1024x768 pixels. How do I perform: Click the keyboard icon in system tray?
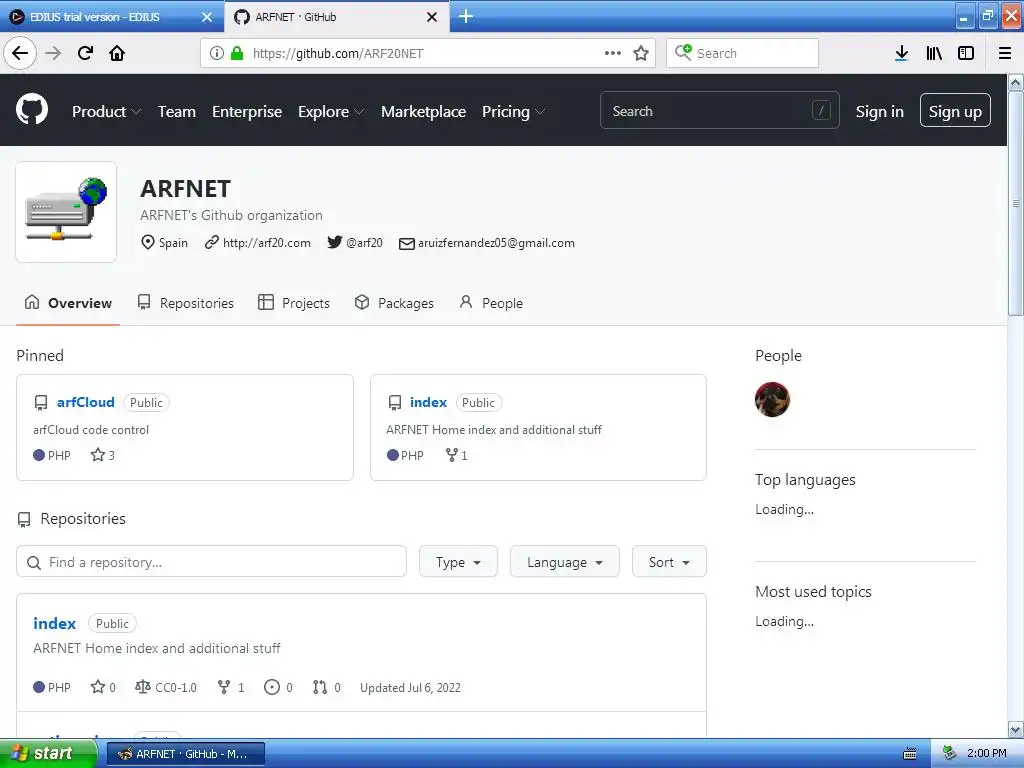[x=910, y=754]
